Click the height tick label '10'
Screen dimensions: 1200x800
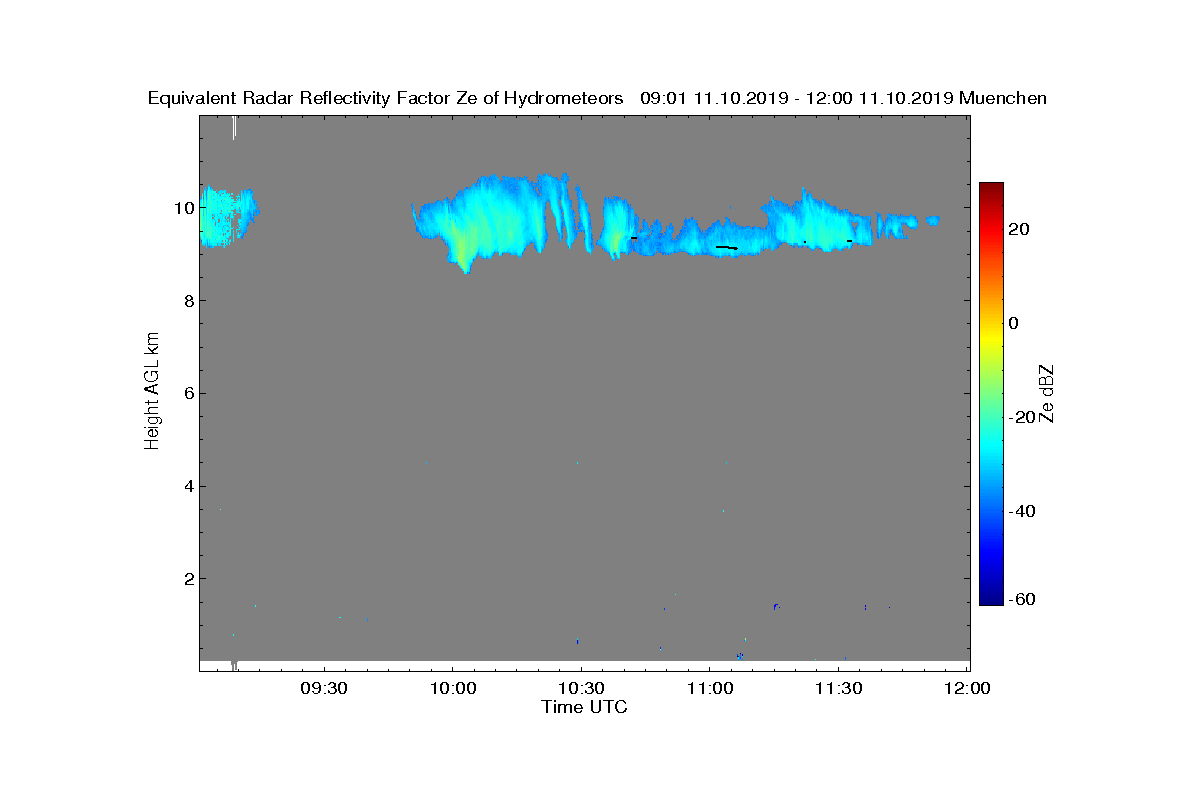[x=182, y=208]
